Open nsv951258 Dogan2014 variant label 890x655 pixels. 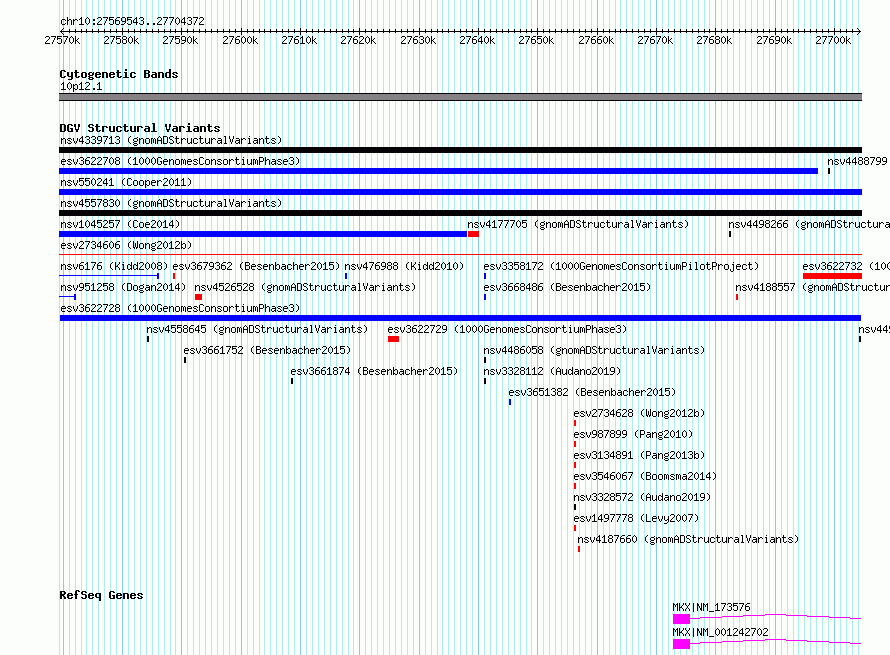point(123,287)
